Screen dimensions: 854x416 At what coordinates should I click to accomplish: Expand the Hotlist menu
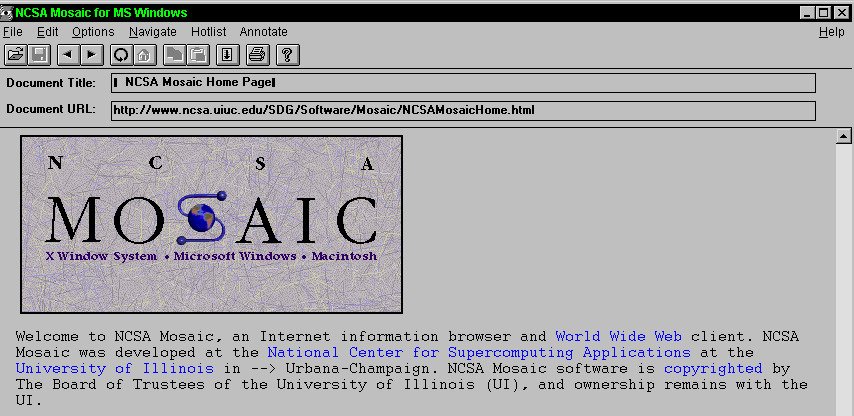click(x=208, y=32)
